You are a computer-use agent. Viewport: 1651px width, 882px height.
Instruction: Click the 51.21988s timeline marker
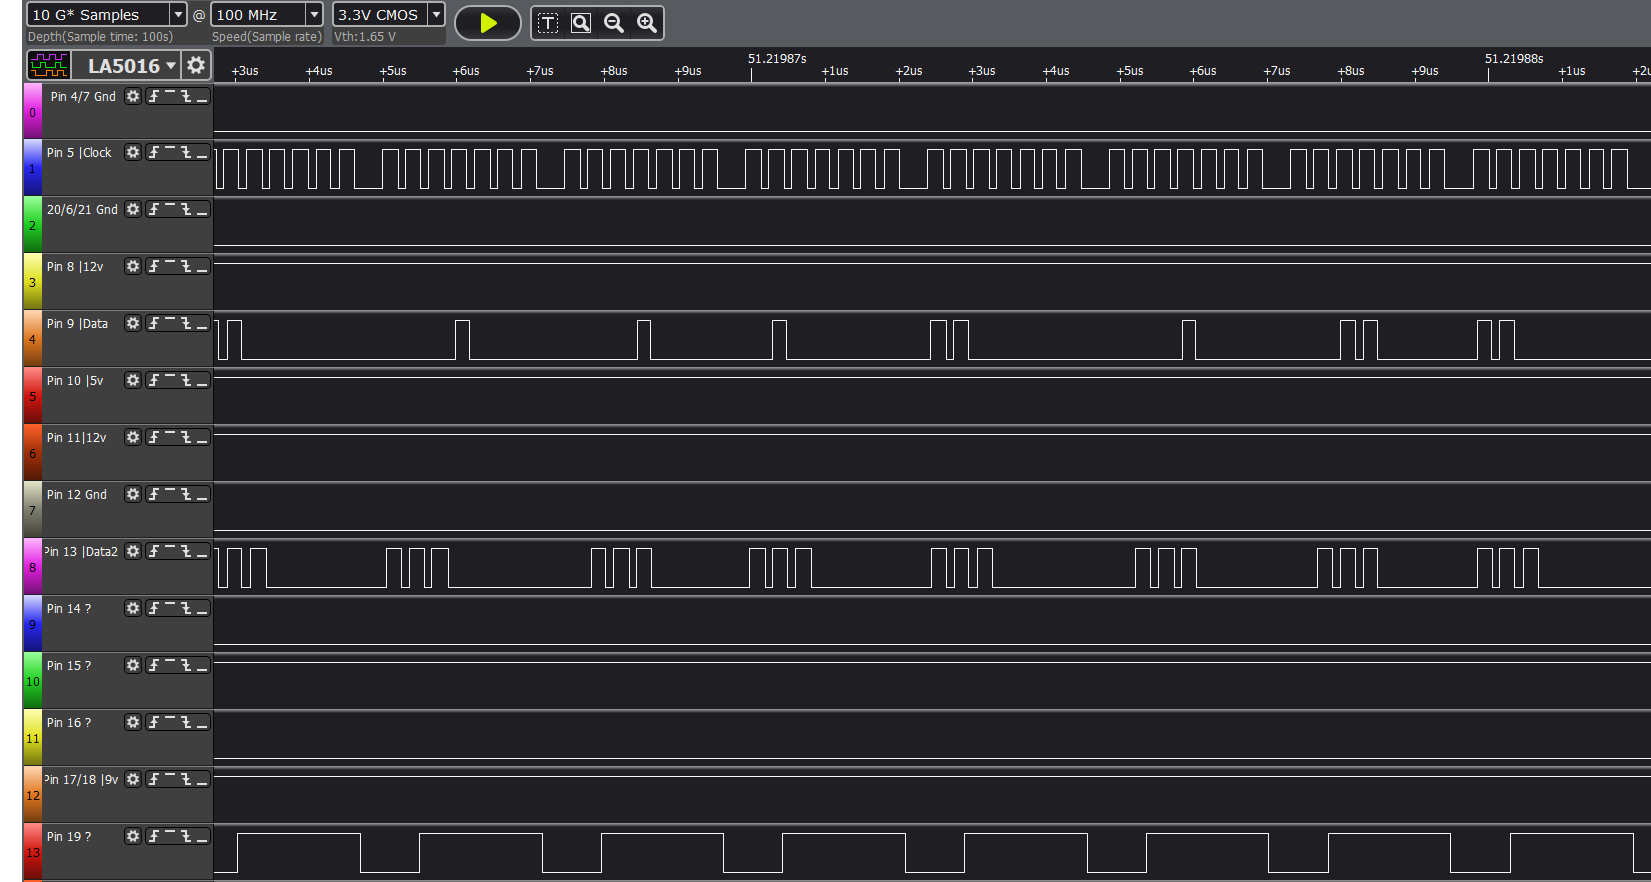pyautogui.click(x=1514, y=59)
